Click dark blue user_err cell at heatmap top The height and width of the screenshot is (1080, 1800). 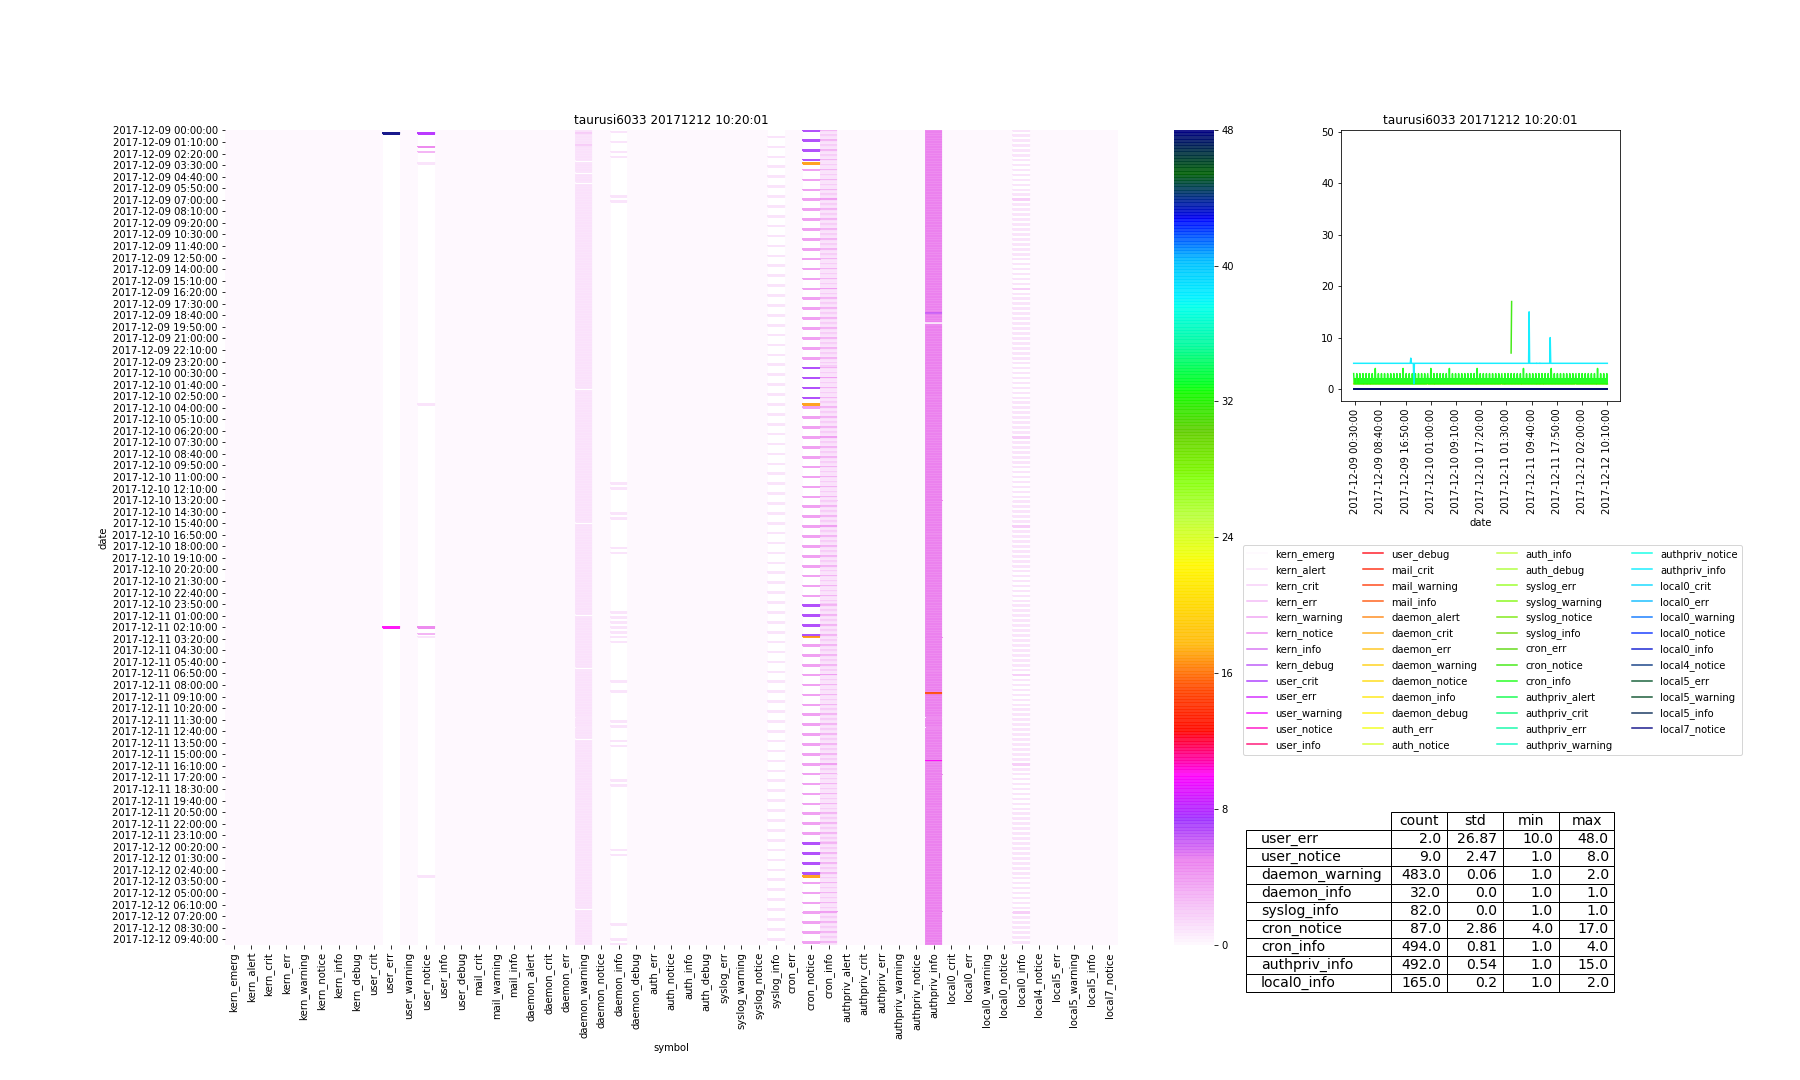pos(391,133)
